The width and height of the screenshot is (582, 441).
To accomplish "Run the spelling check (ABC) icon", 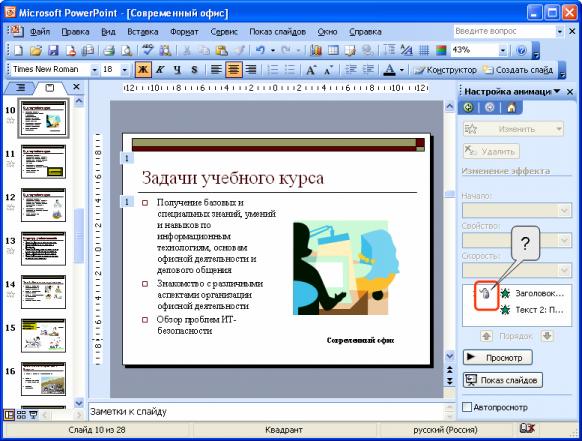I will click(147, 50).
